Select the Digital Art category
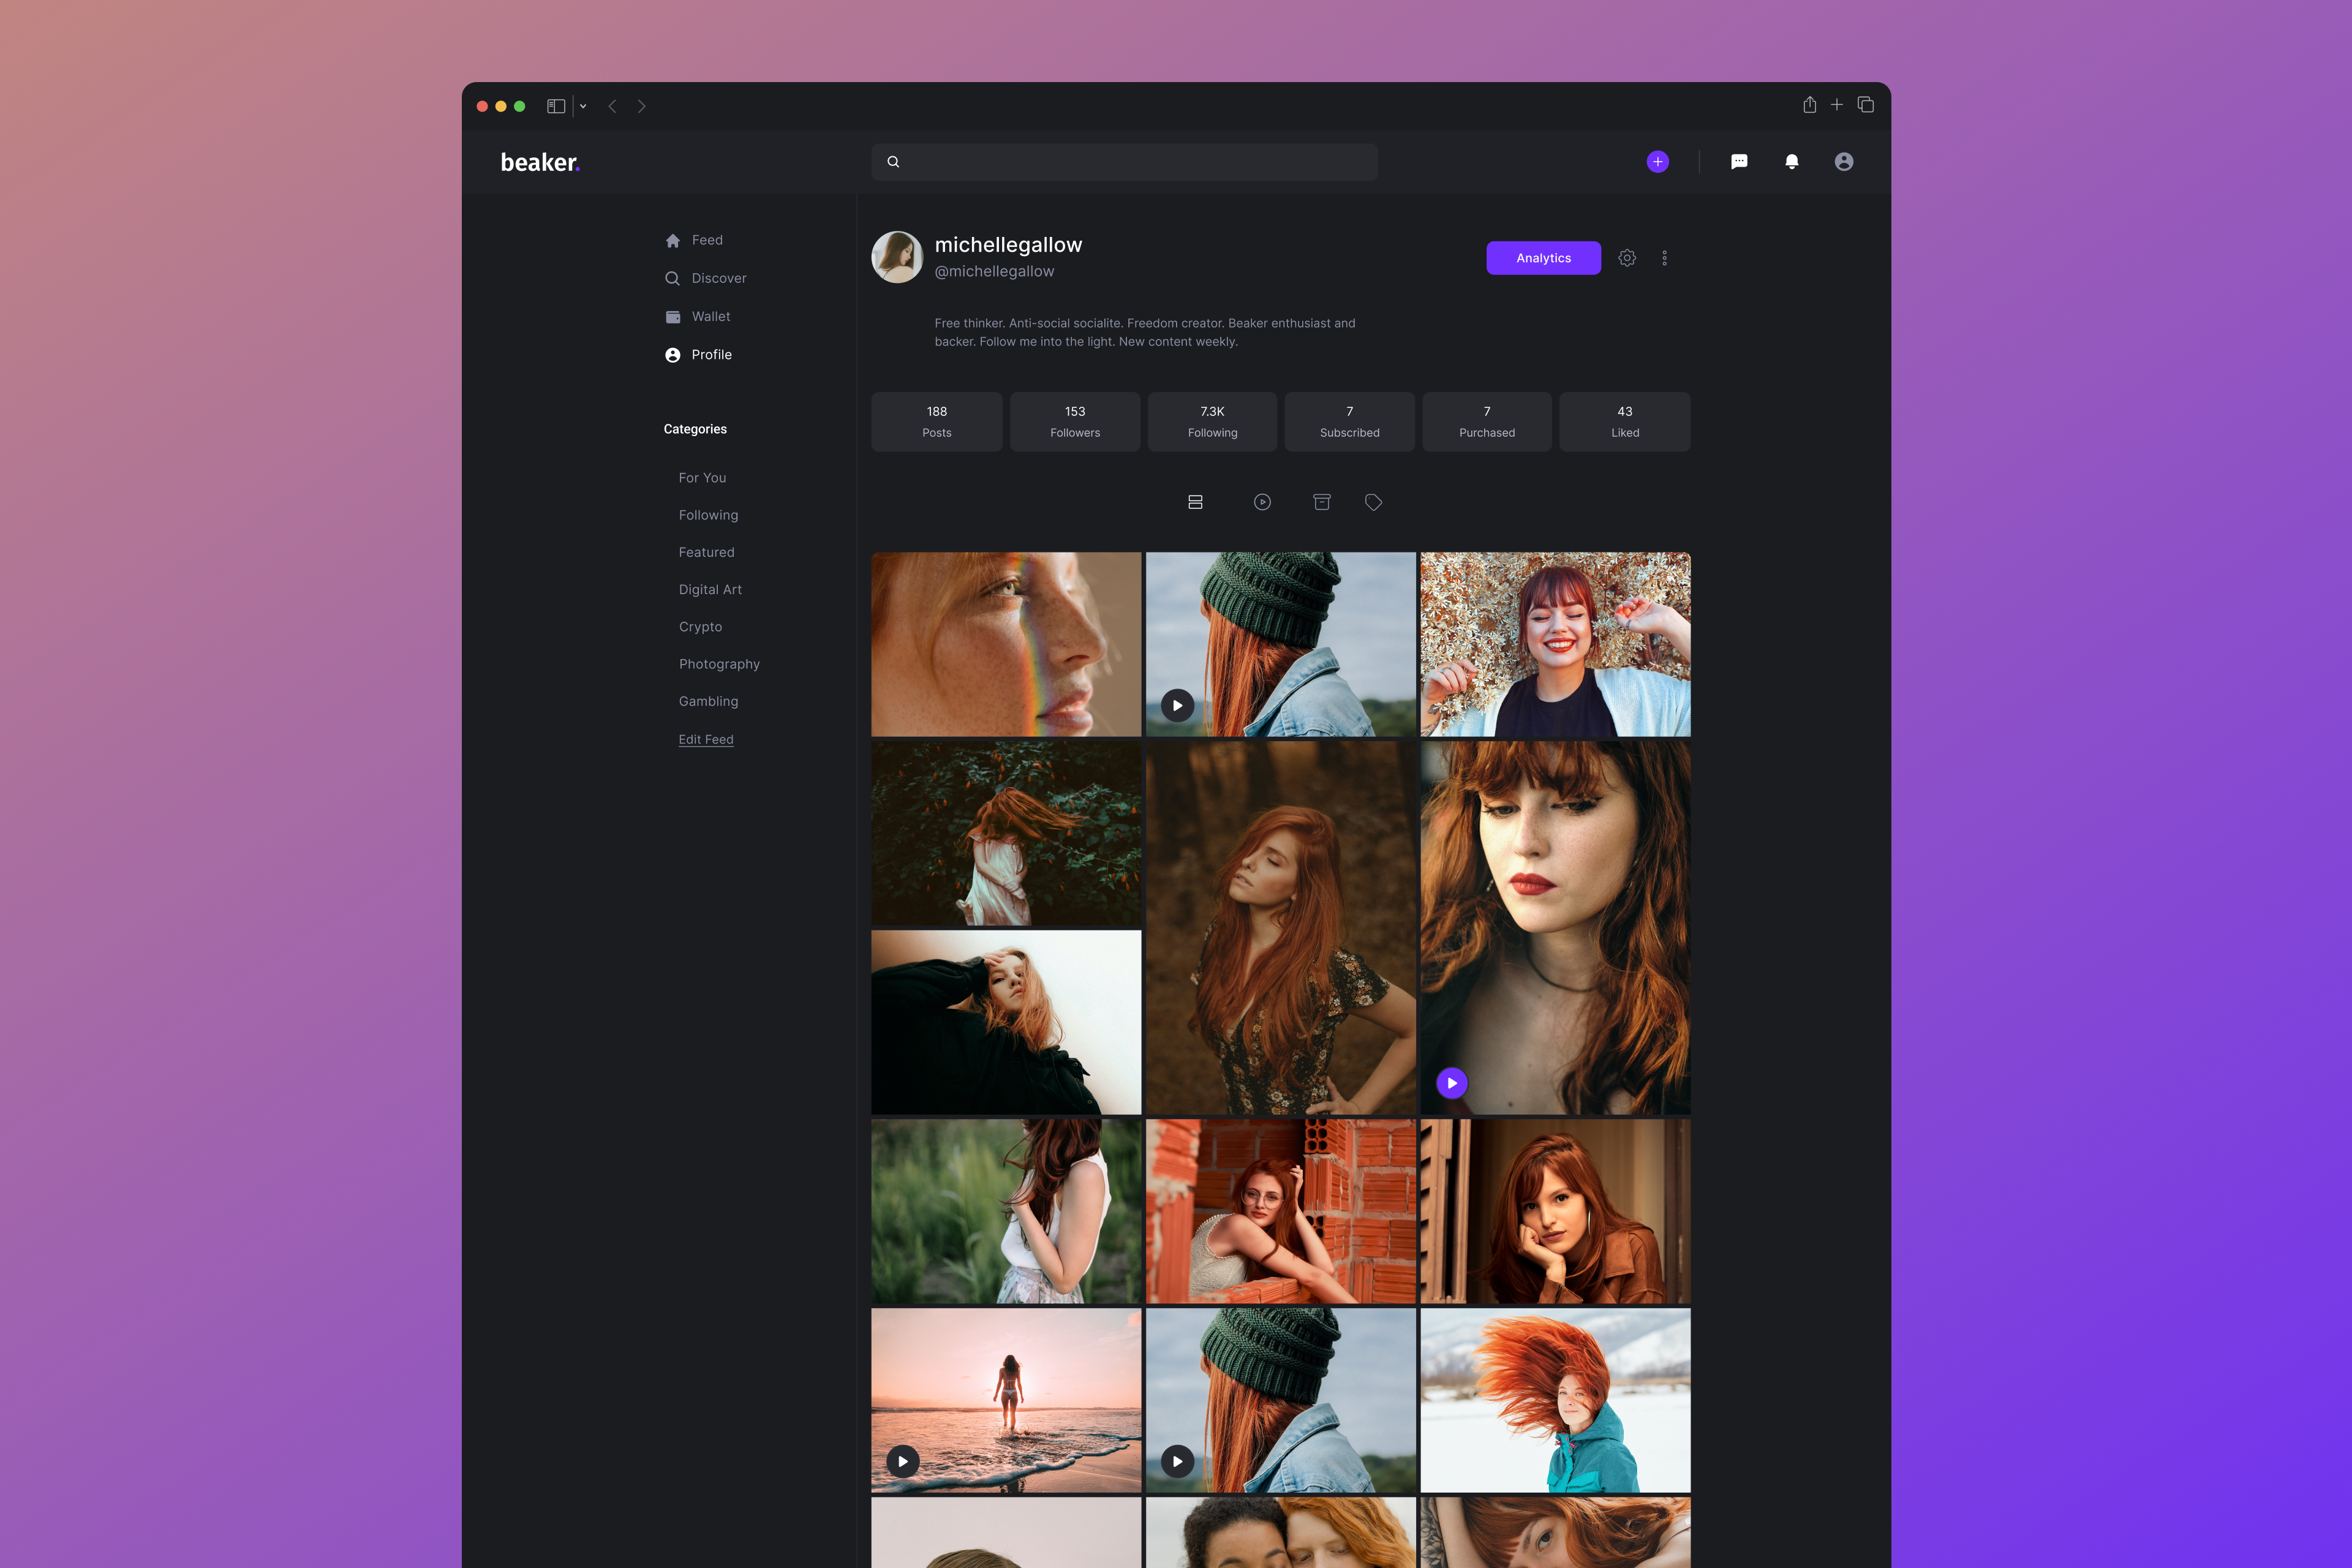 click(x=710, y=590)
